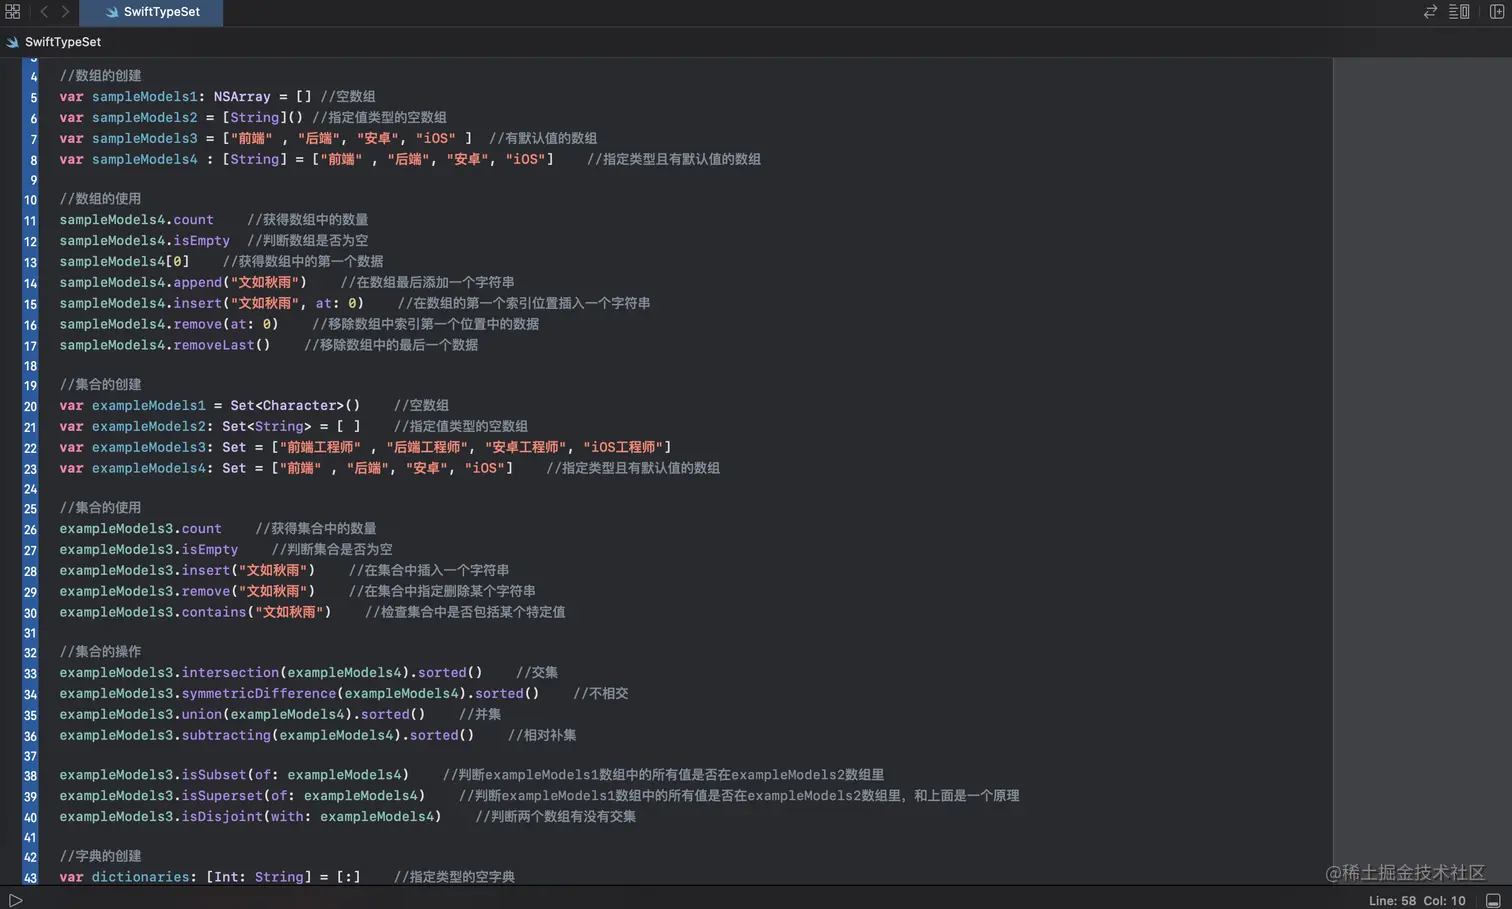
Task: Click line number 43 in the gutter
Action: tap(30, 878)
